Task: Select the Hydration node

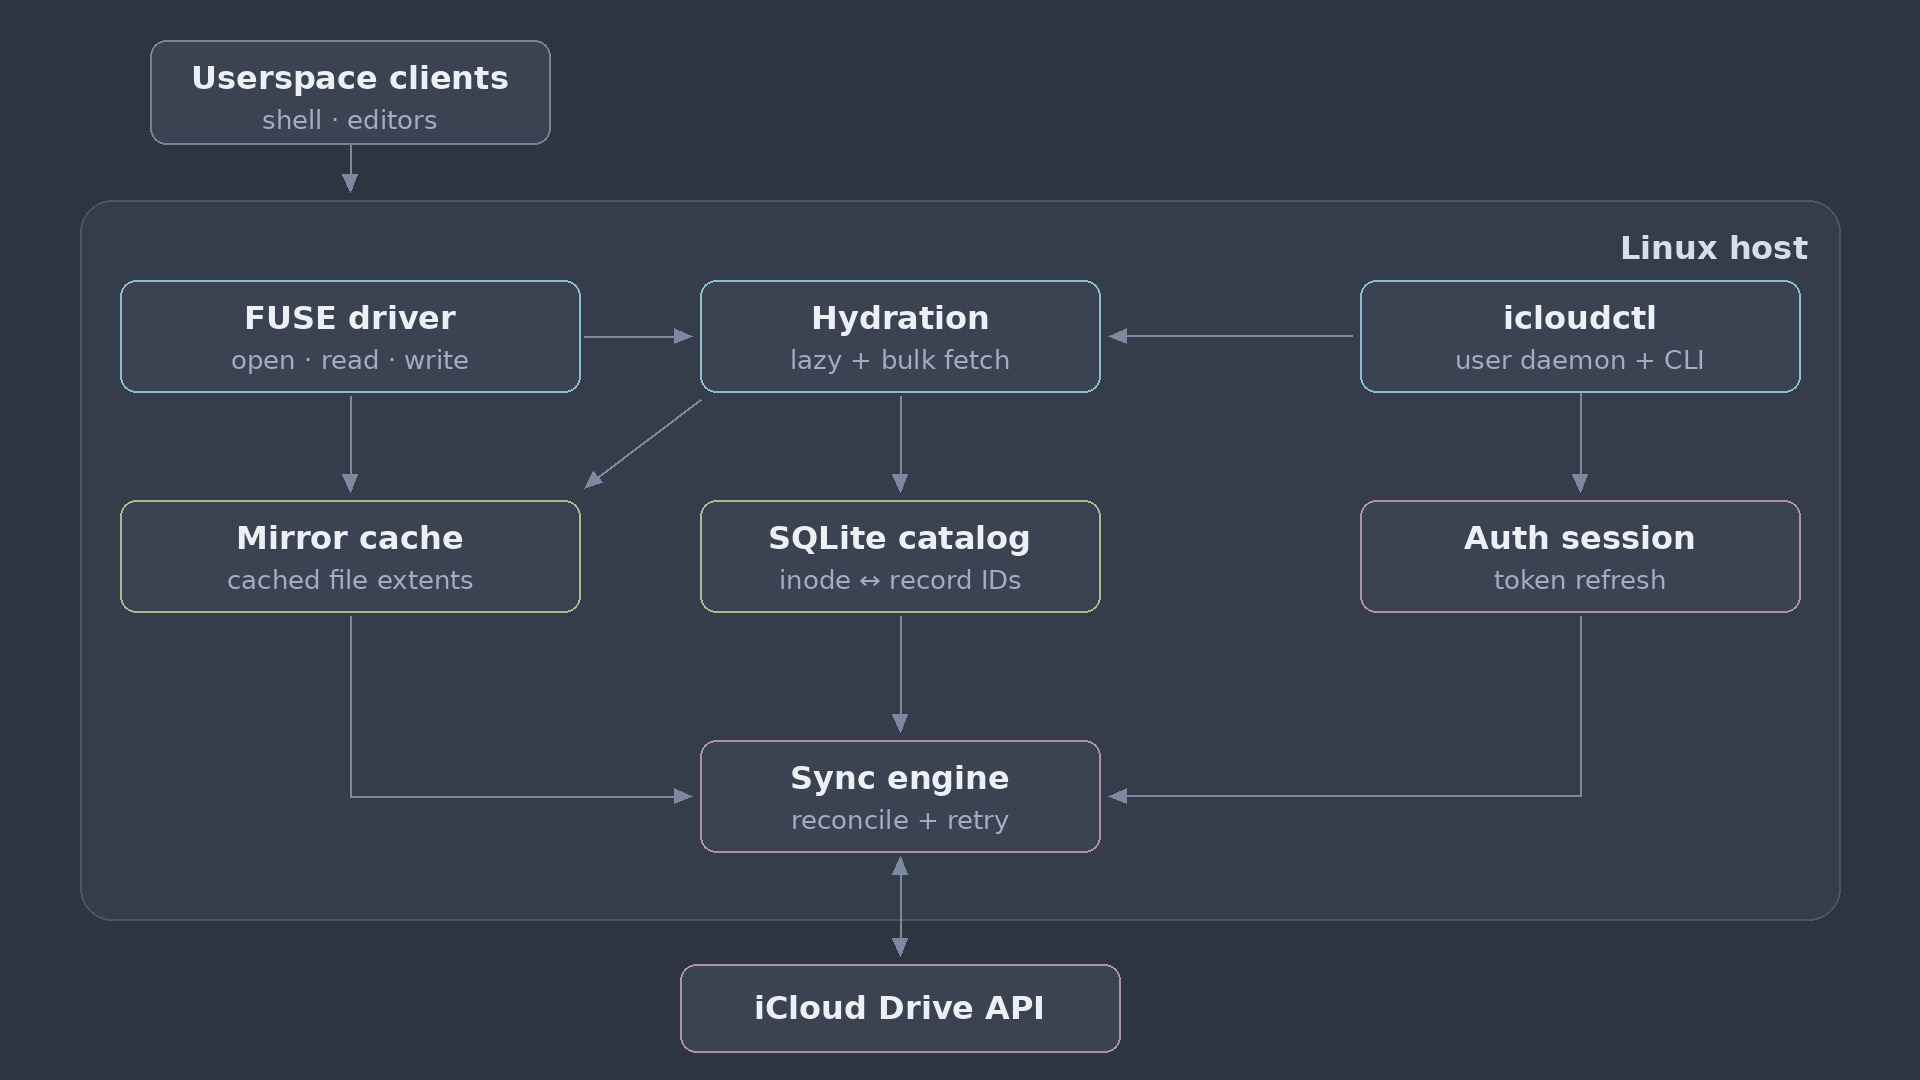Action: pos(900,336)
